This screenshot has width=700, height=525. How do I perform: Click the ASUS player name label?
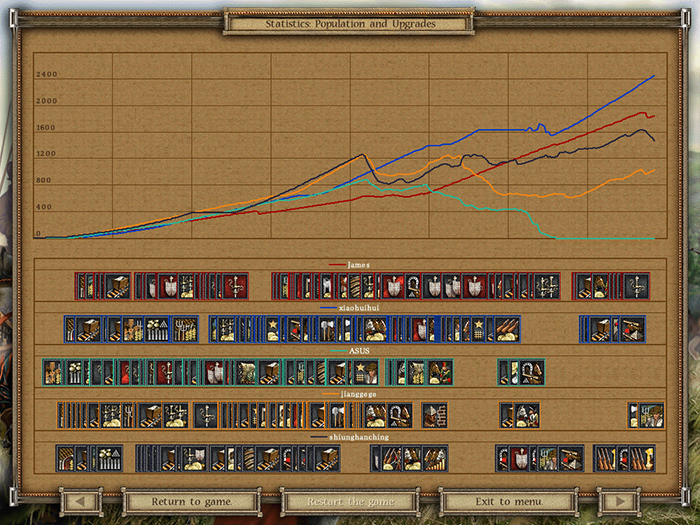[359, 351]
